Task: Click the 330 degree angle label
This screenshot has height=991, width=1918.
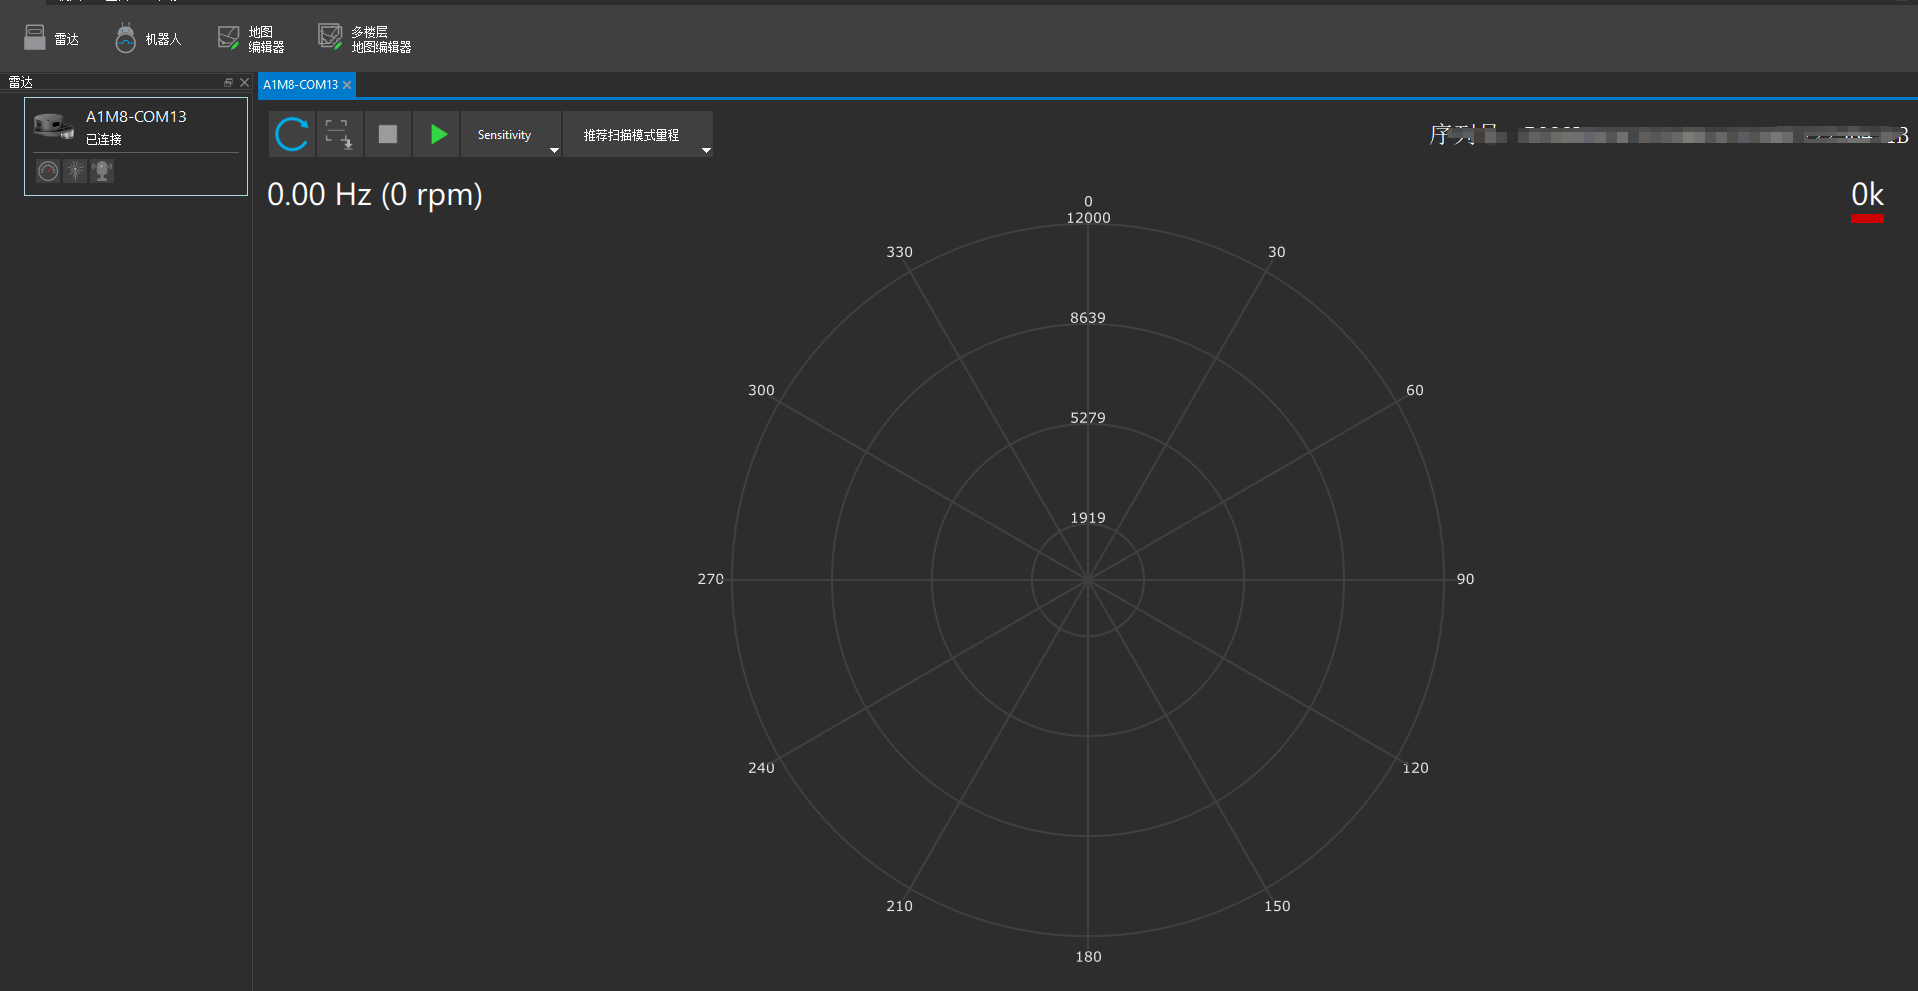Action: (x=899, y=252)
